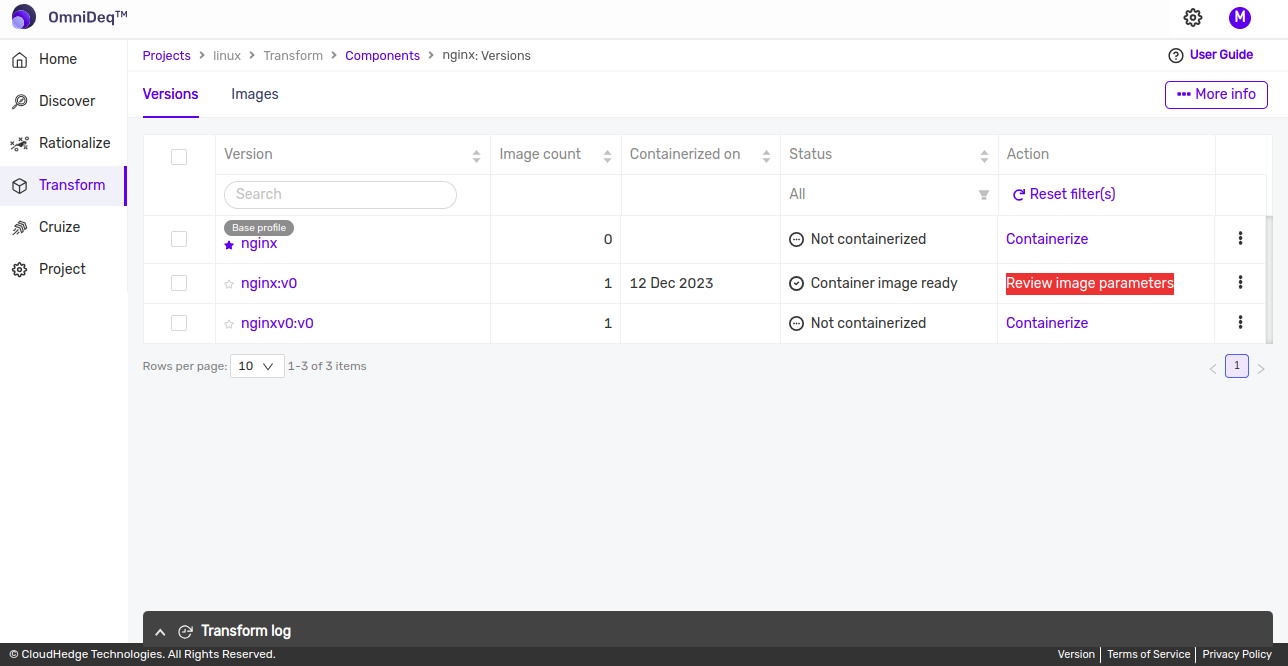1288x666 pixels.
Task: Expand the Transform log panel
Action: coord(160,632)
